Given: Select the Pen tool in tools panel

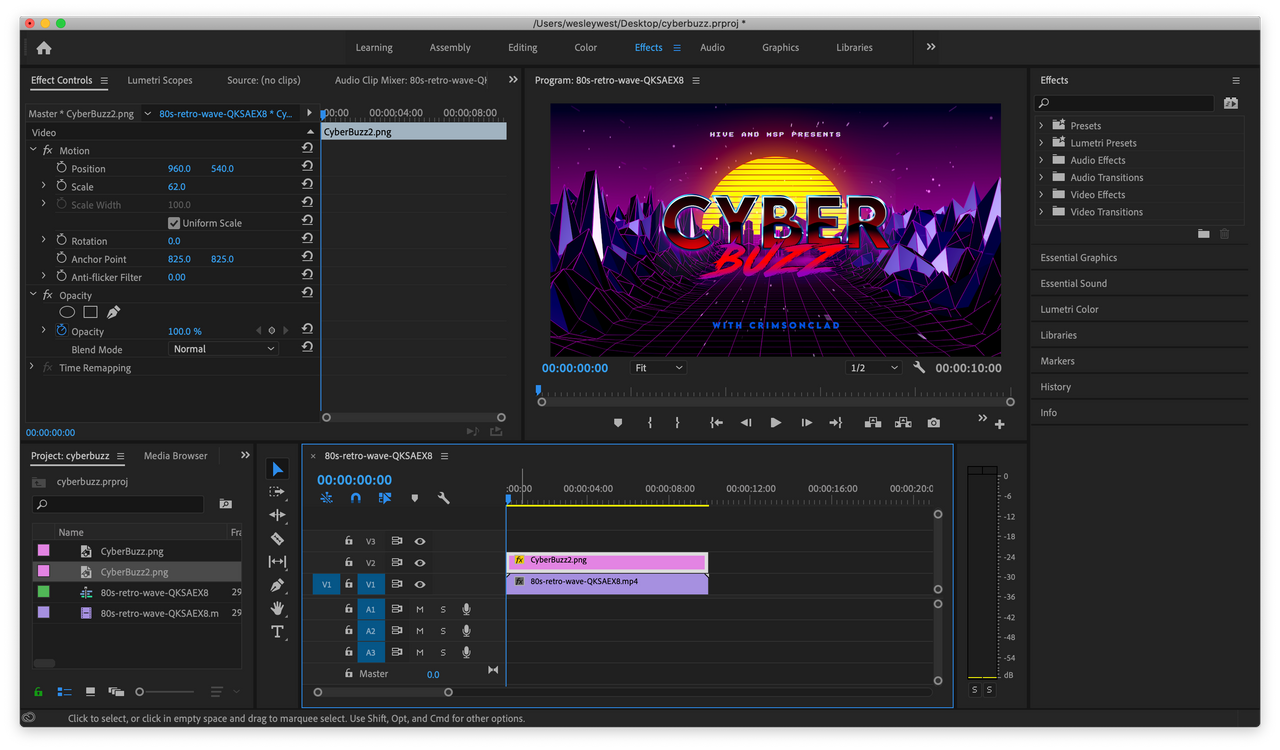Looking at the screenshot, I should (x=278, y=585).
